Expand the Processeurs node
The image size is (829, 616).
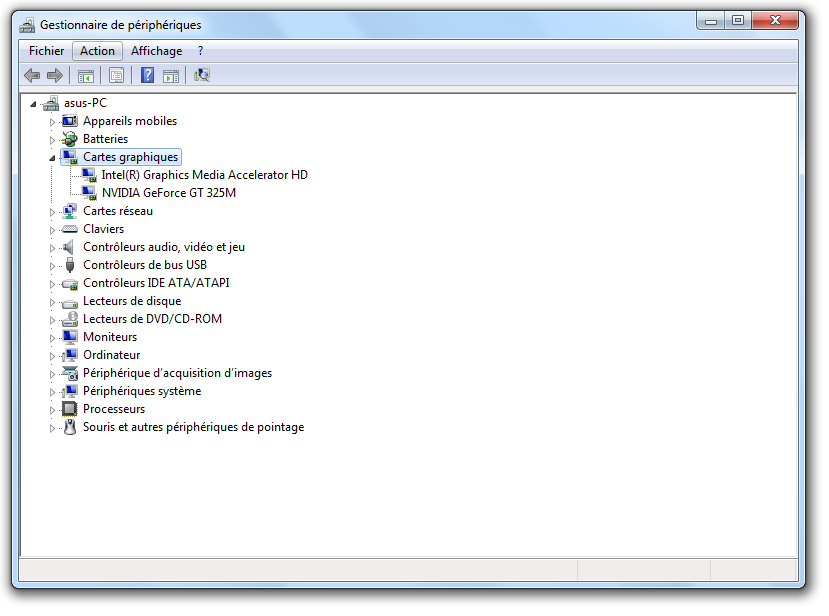click(52, 410)
